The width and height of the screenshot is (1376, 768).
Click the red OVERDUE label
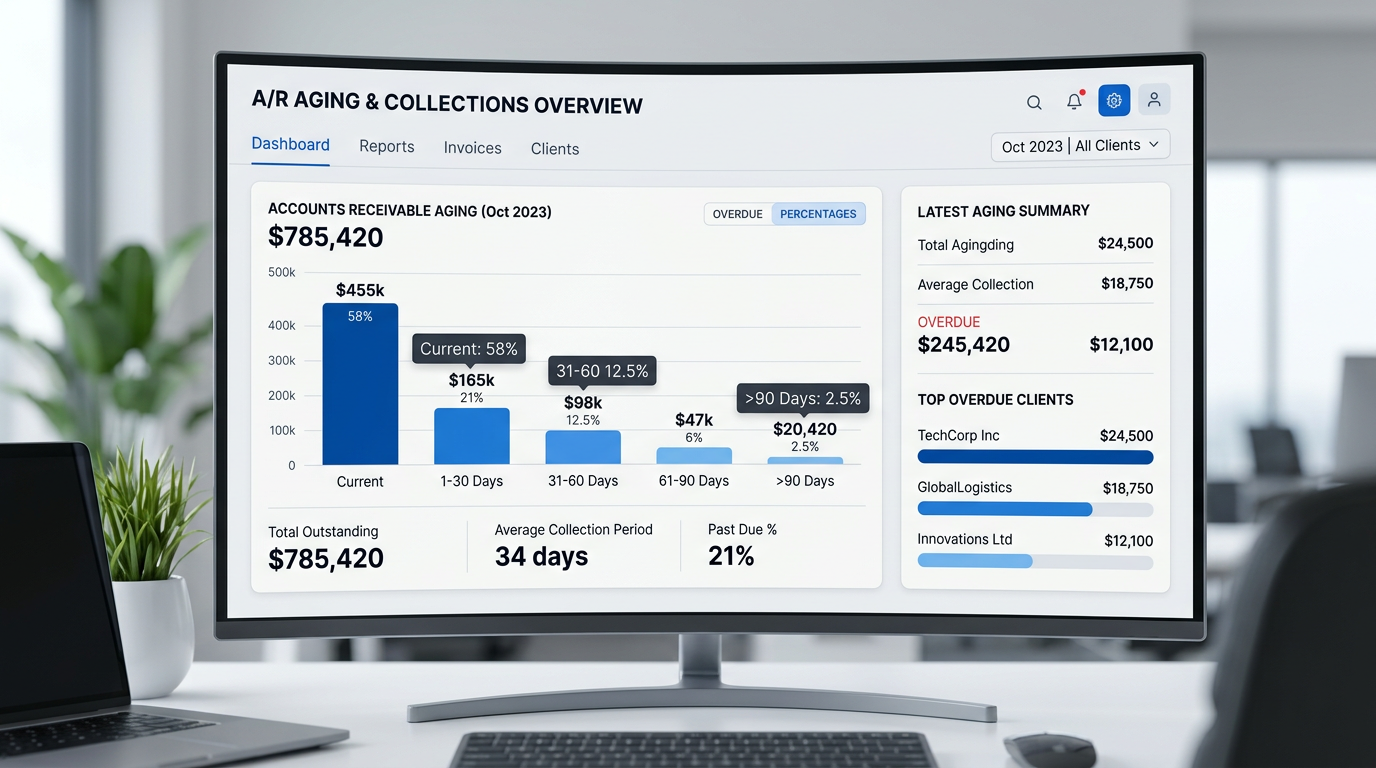(949, 322)
